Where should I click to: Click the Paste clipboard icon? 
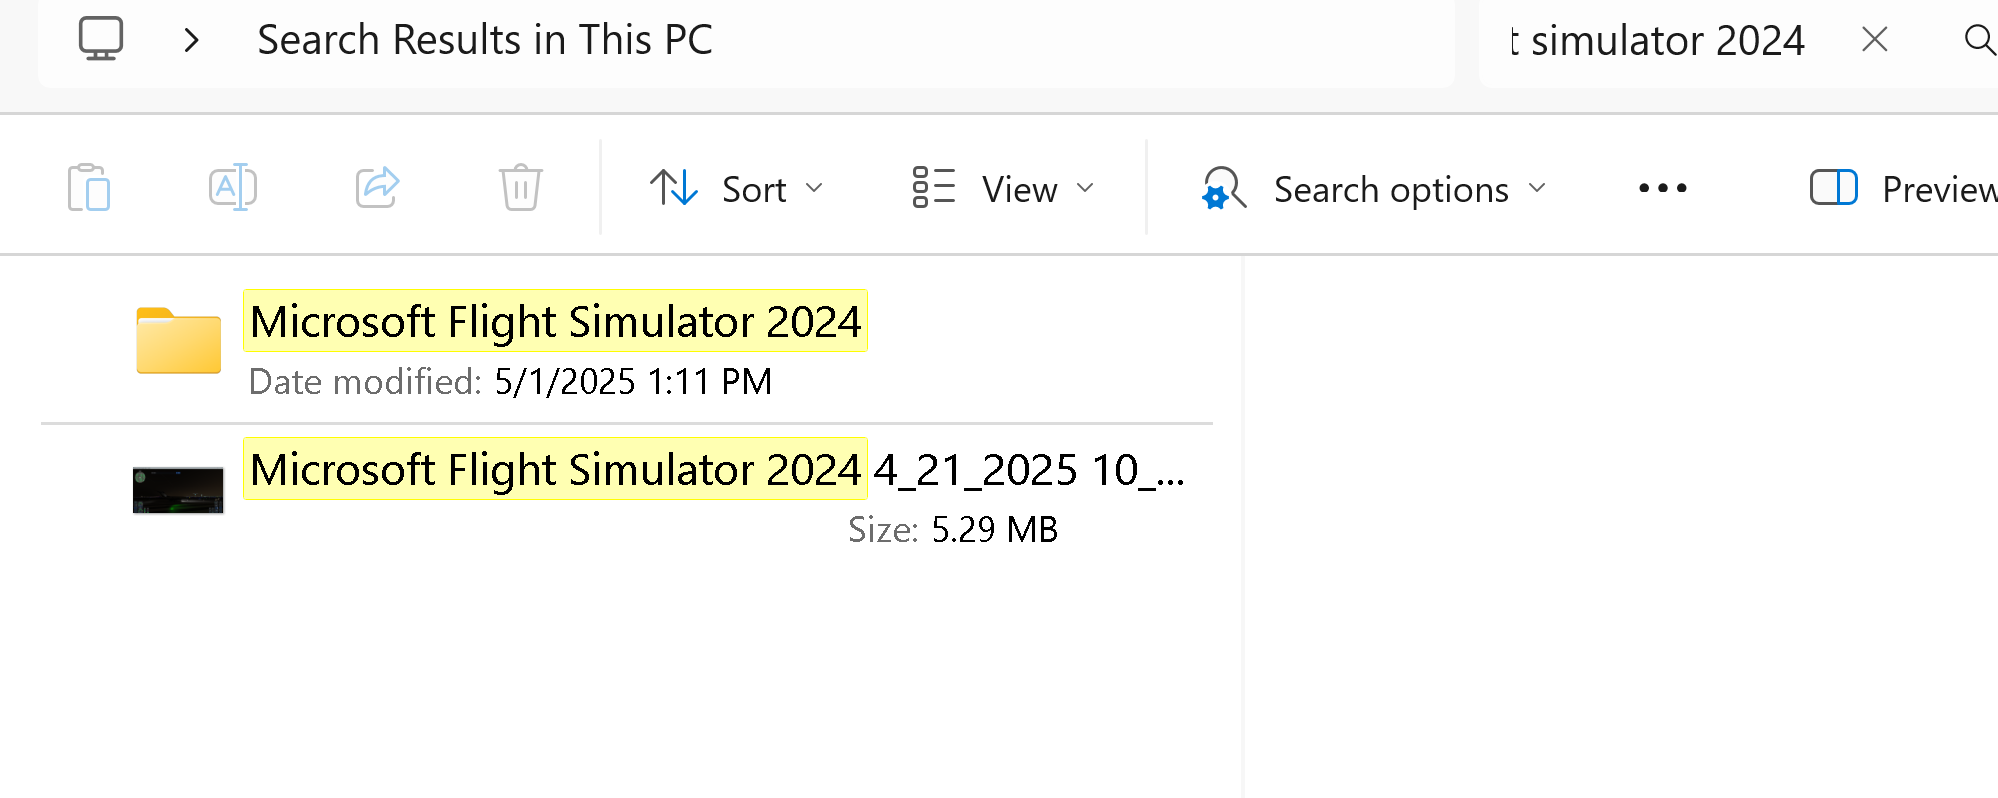89,187
